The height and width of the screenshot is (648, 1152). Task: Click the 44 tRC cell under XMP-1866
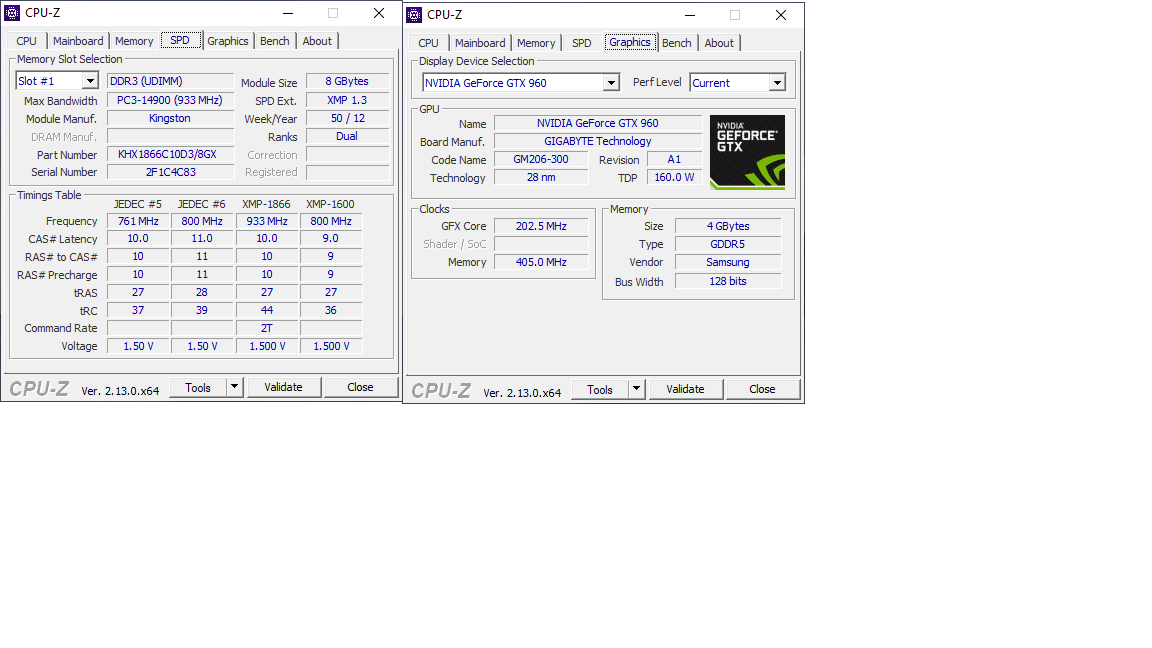click(x=267, y=310)
